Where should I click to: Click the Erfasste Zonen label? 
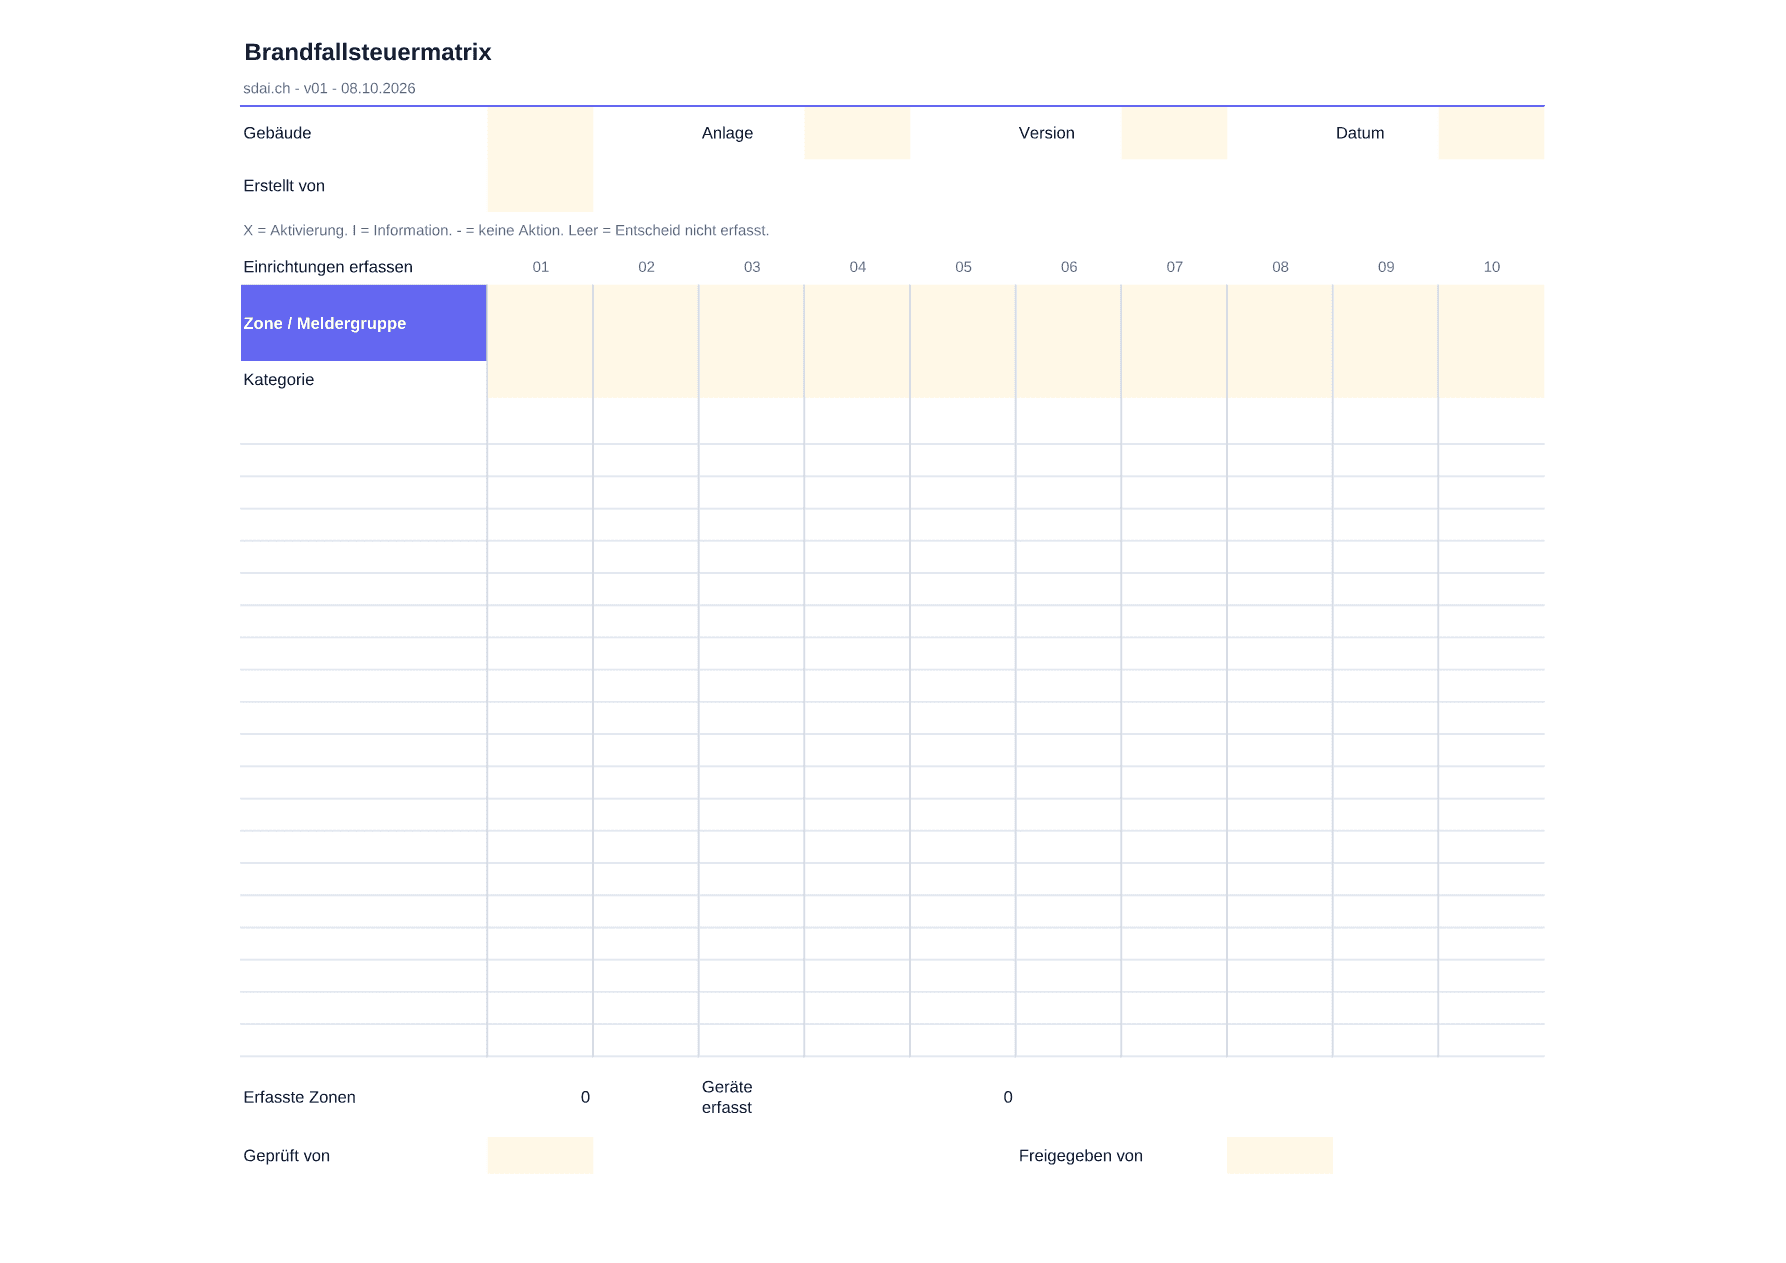299,1097
